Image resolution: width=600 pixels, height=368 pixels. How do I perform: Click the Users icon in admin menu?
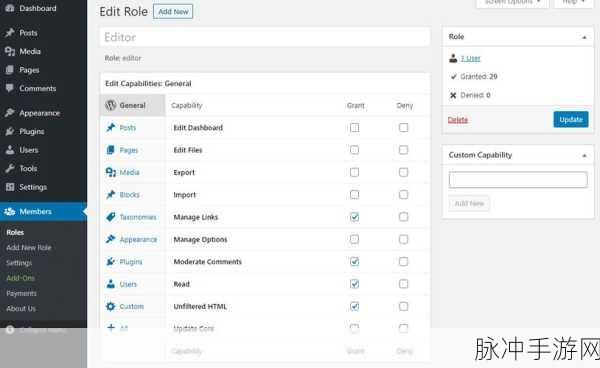click(x=10, y=150)
